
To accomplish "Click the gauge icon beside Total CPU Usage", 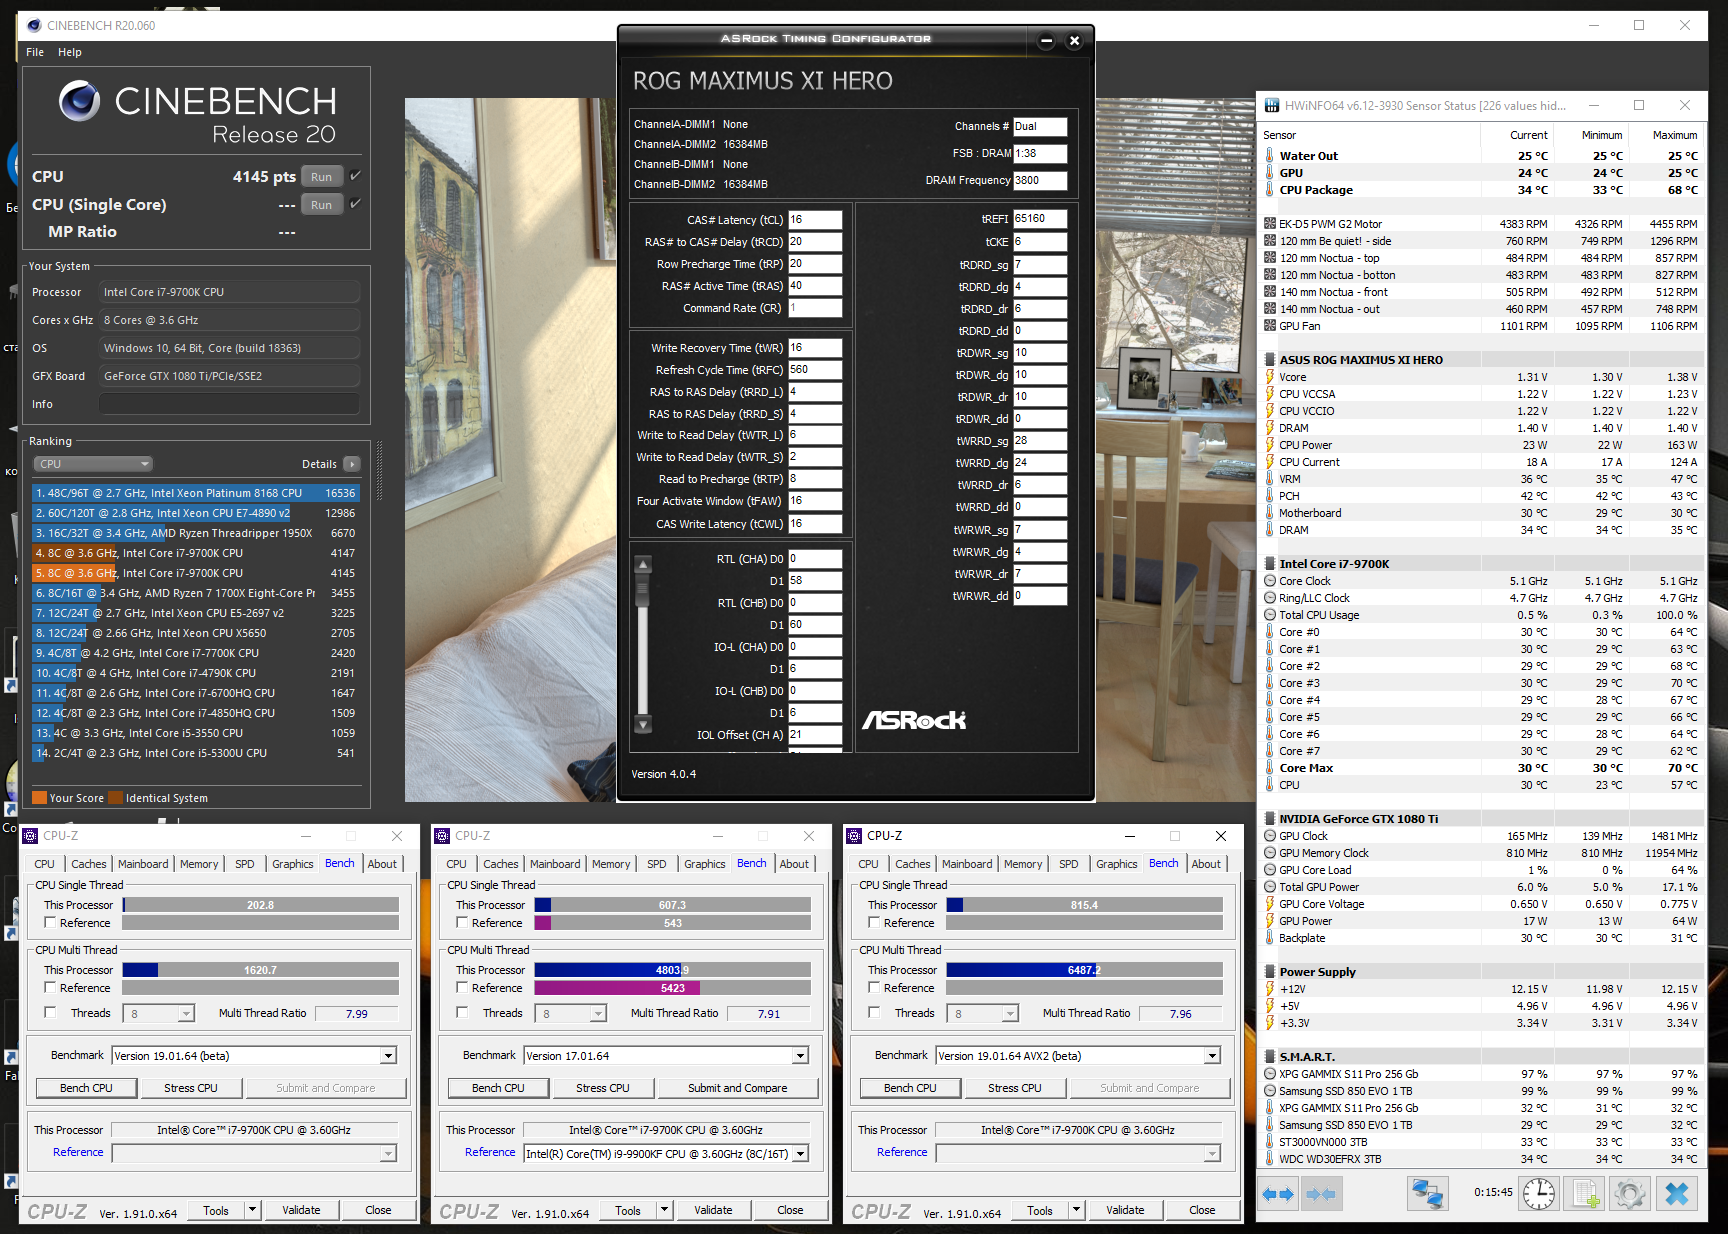I will 1270,615.
